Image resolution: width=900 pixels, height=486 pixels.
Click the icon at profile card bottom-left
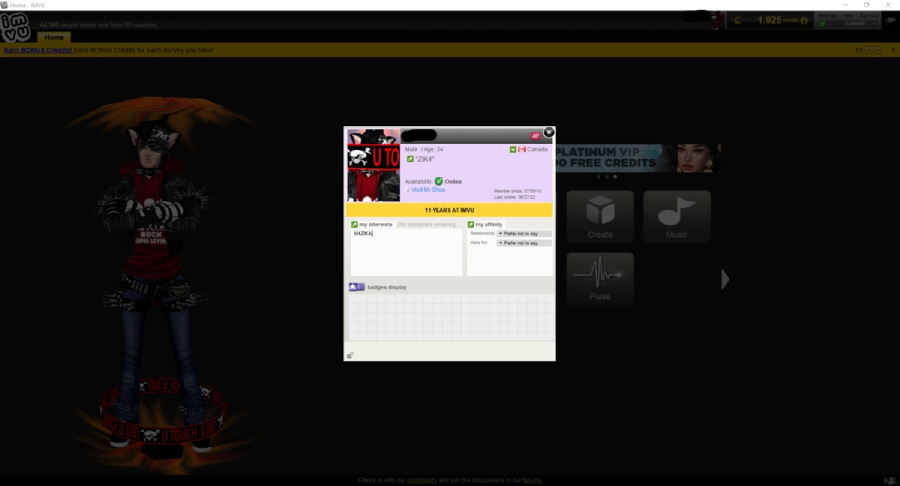(x=350, y=355)
